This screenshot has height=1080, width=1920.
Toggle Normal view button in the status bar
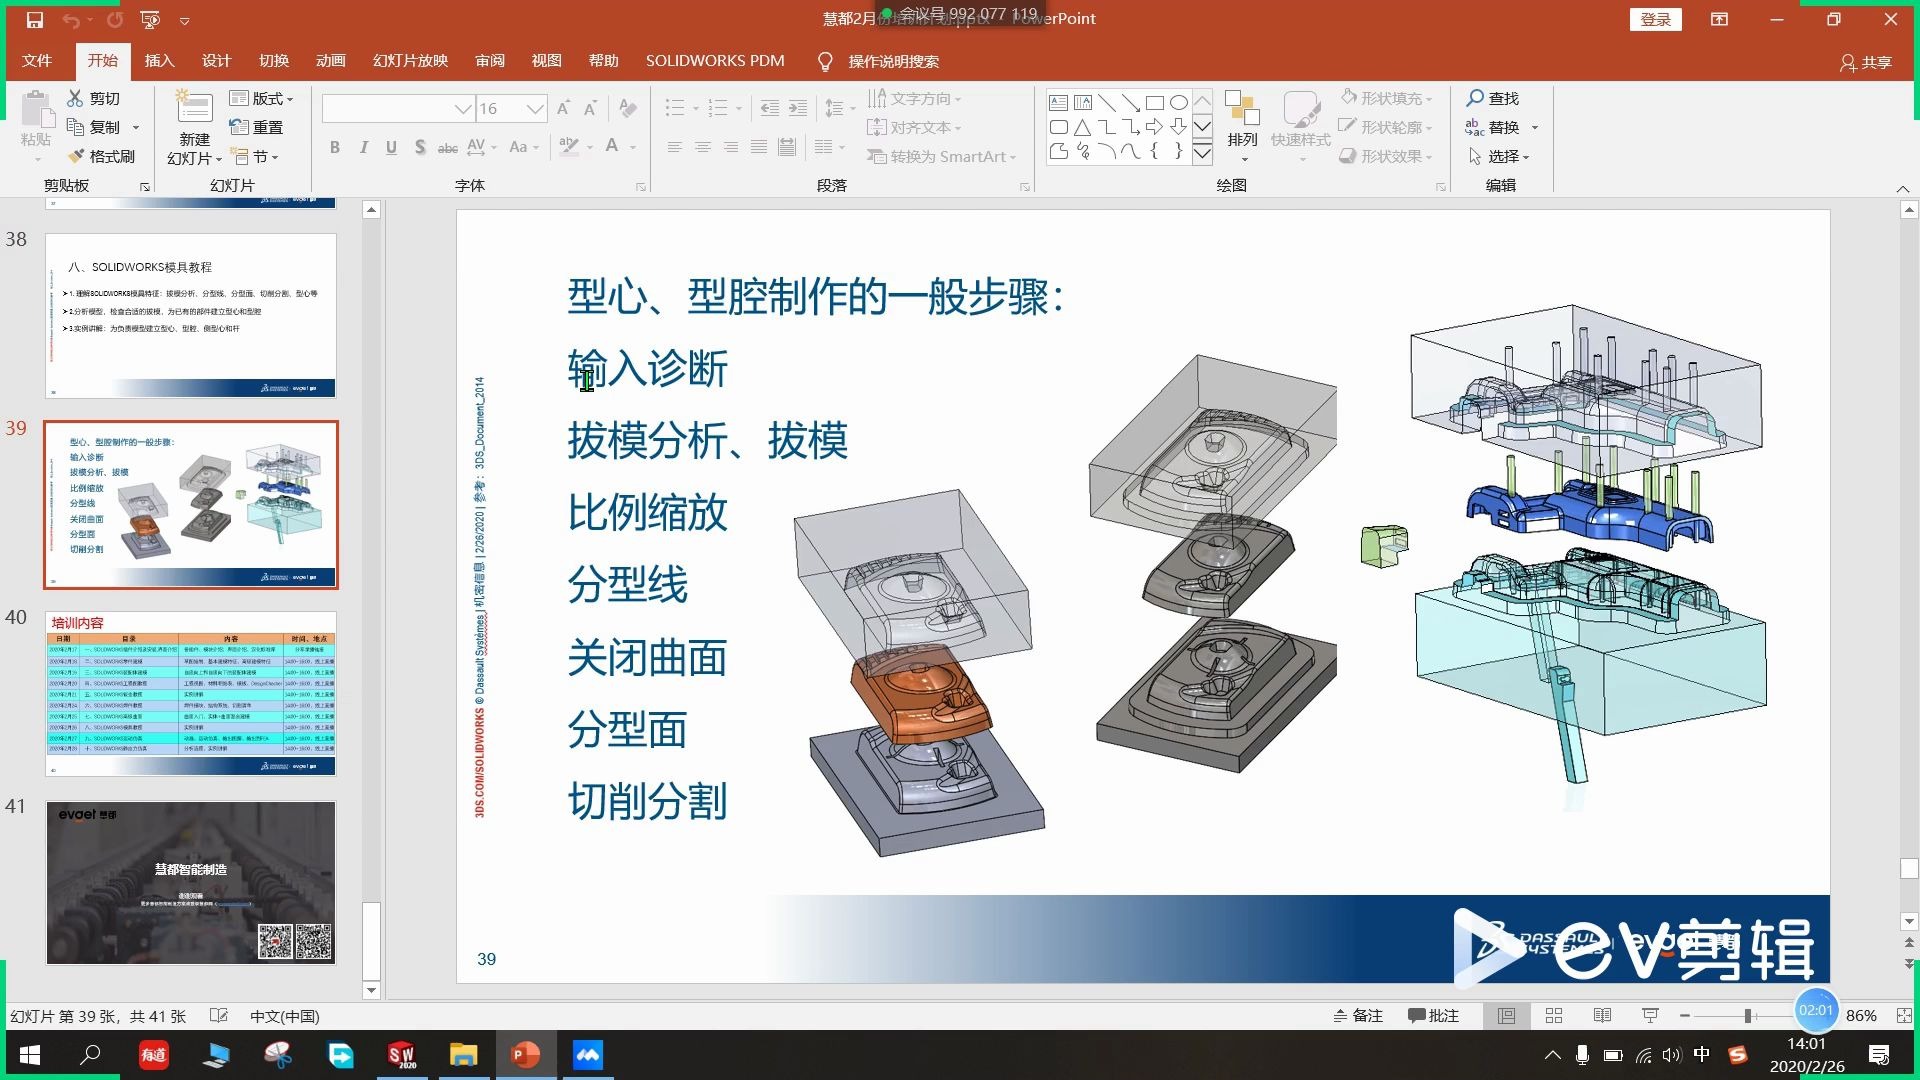tap(1506, 1016)
